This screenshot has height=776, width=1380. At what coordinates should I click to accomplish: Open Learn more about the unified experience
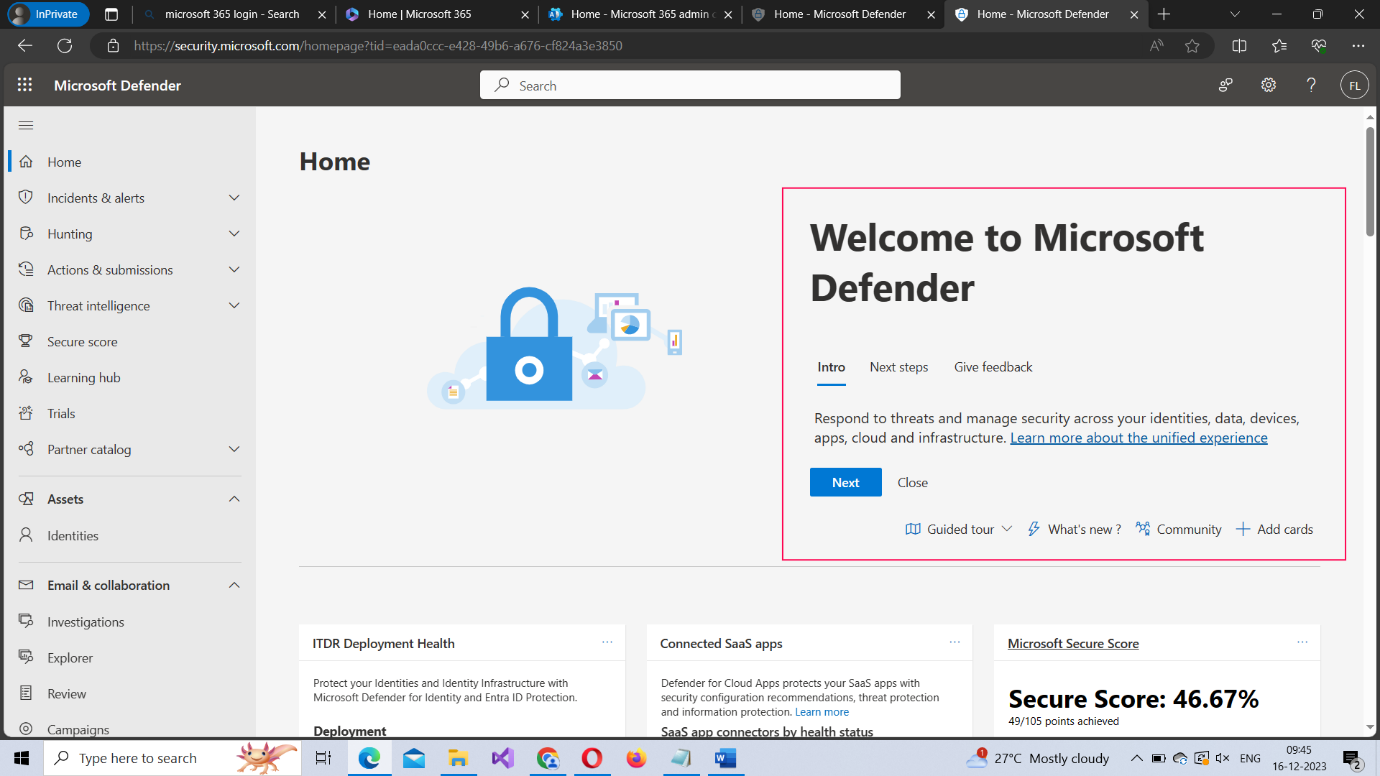click(1139, 438)
